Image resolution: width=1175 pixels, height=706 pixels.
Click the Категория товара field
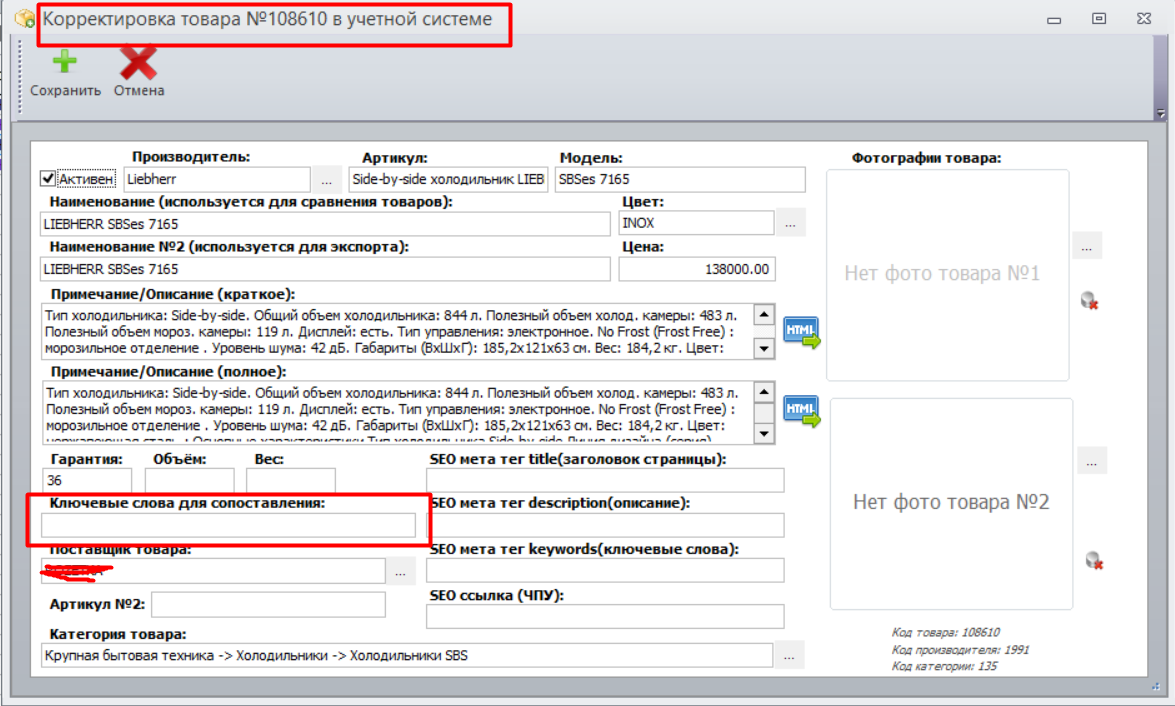click(x=407, y=656)
